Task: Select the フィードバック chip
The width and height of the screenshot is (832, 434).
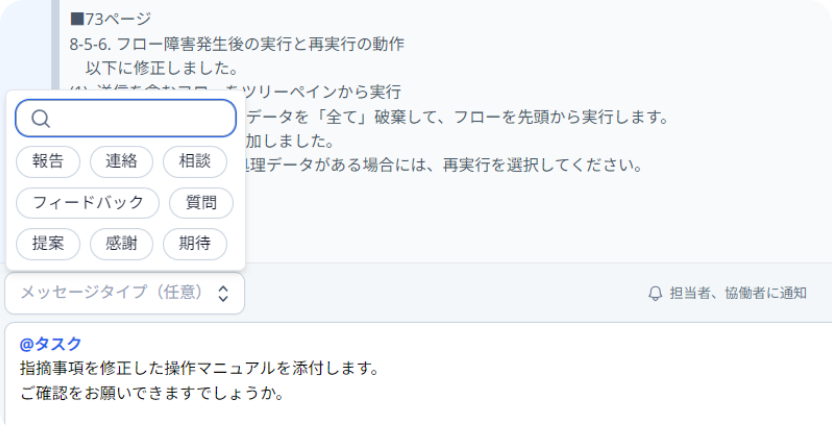Action: tap(88, 203)
